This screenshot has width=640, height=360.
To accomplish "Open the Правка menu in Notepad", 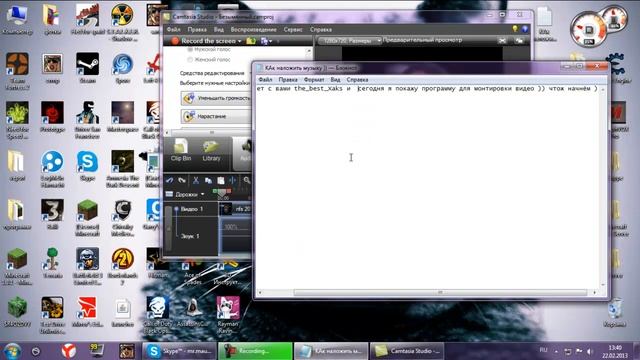I will pos(288,80).
